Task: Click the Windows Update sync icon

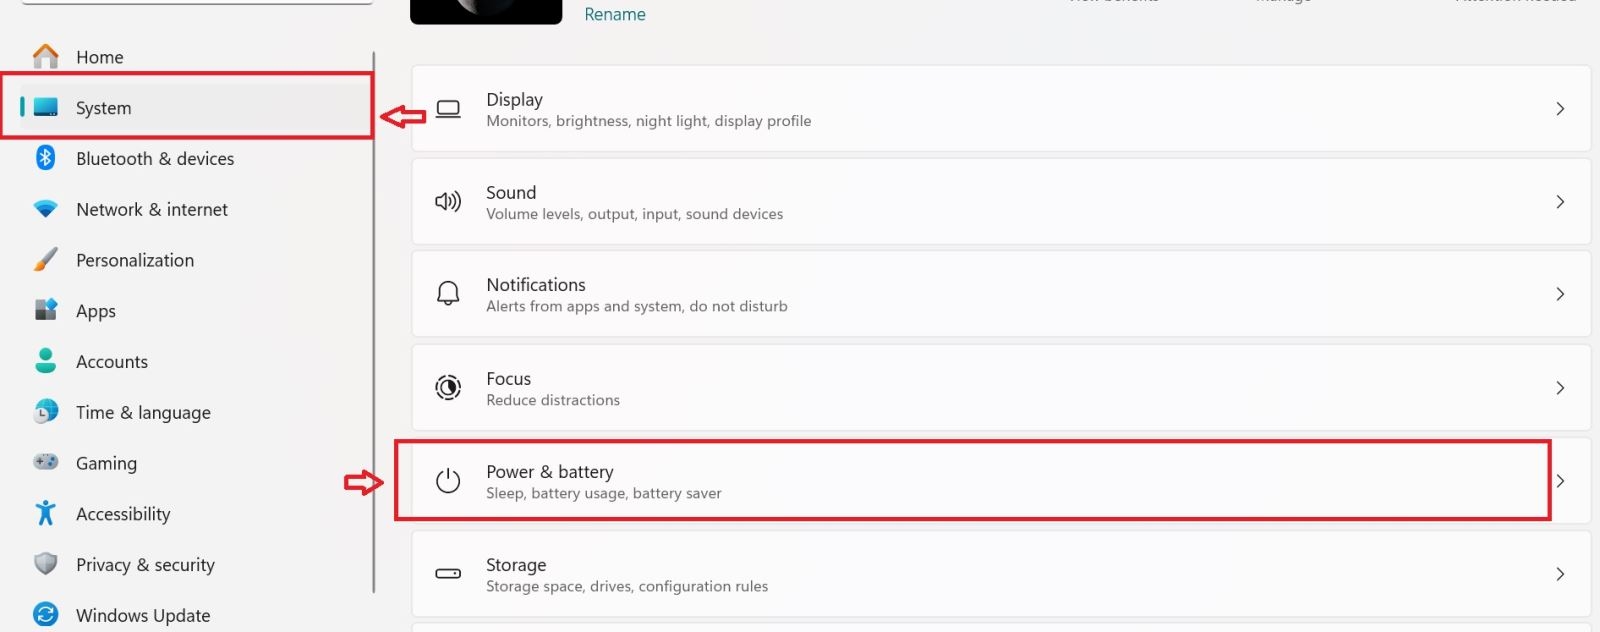Action: coord(46,614)
